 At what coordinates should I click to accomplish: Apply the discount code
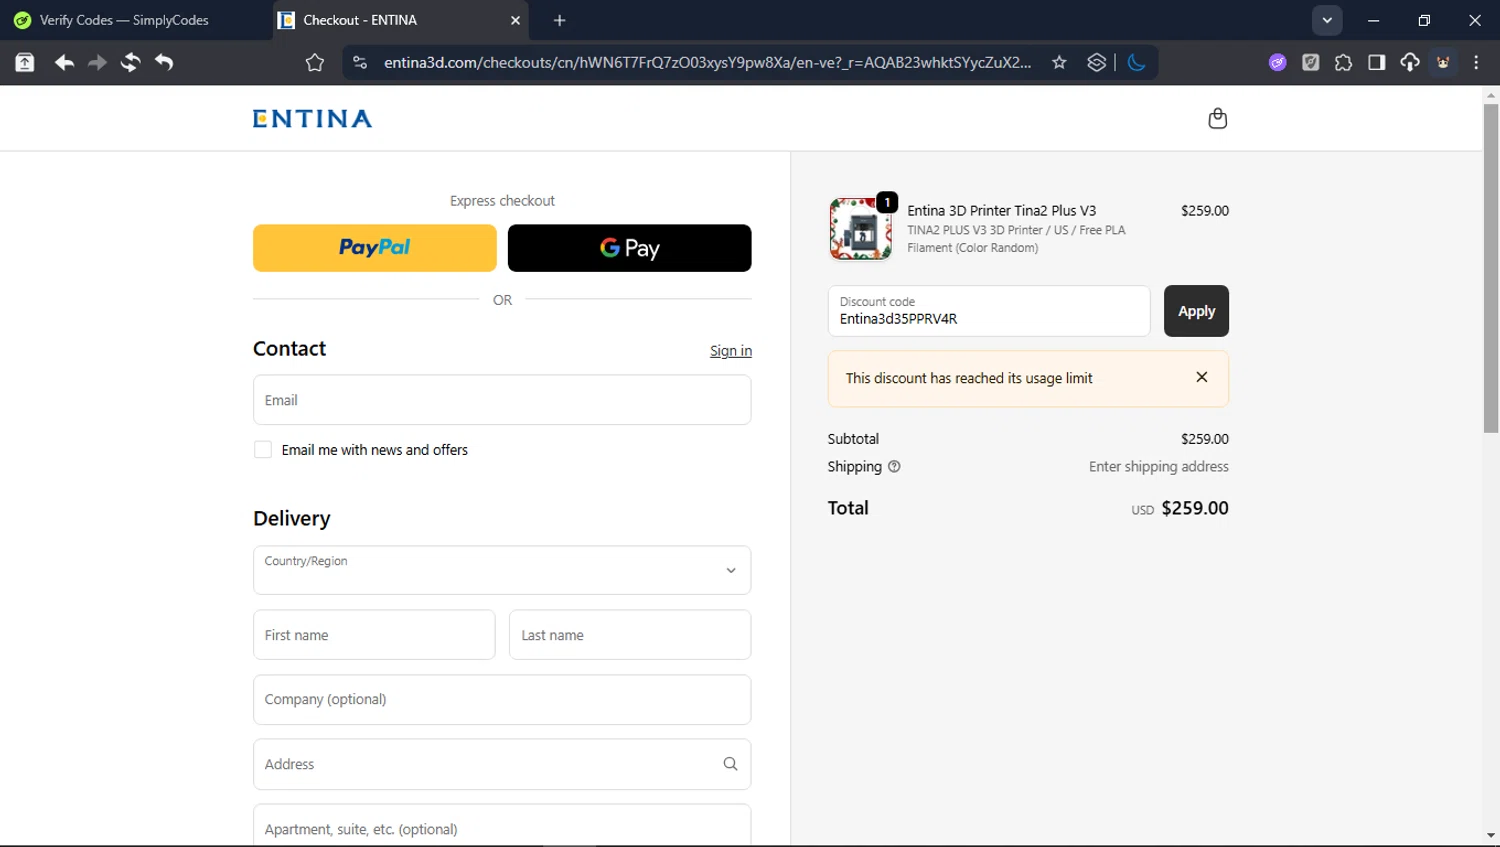1196,311
